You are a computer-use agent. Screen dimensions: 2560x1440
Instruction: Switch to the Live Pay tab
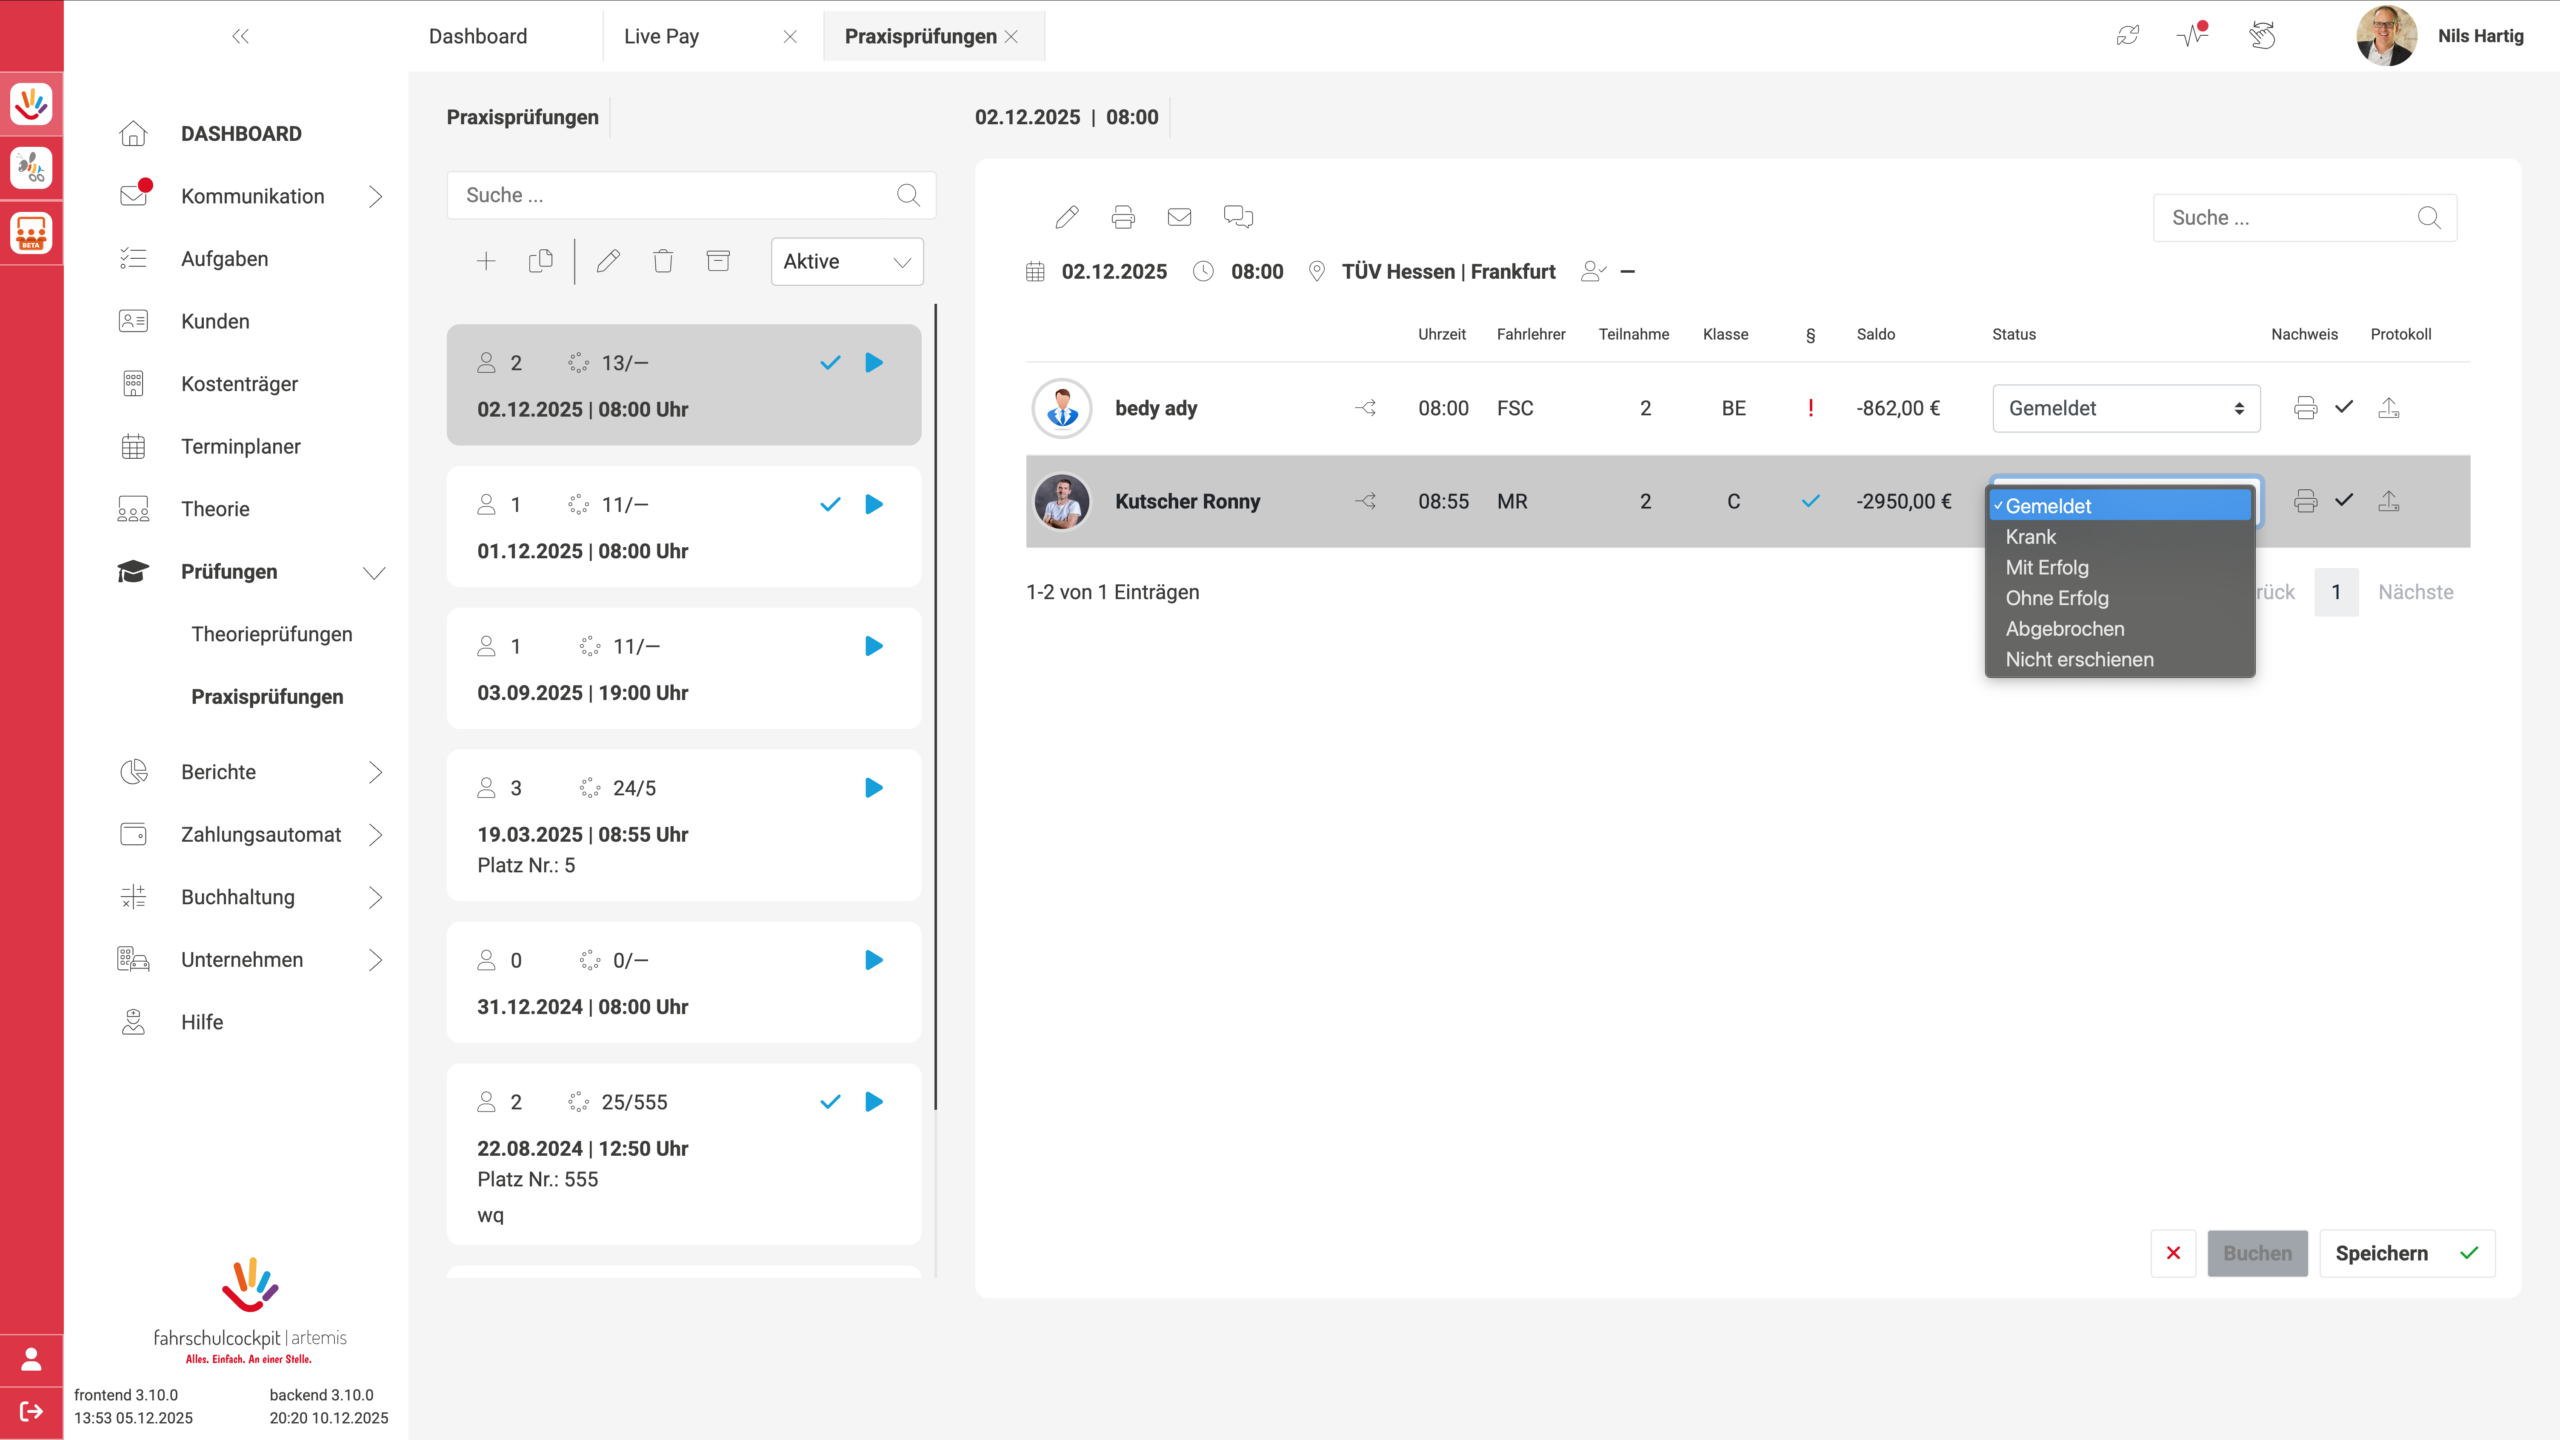(x=661, y=36)
